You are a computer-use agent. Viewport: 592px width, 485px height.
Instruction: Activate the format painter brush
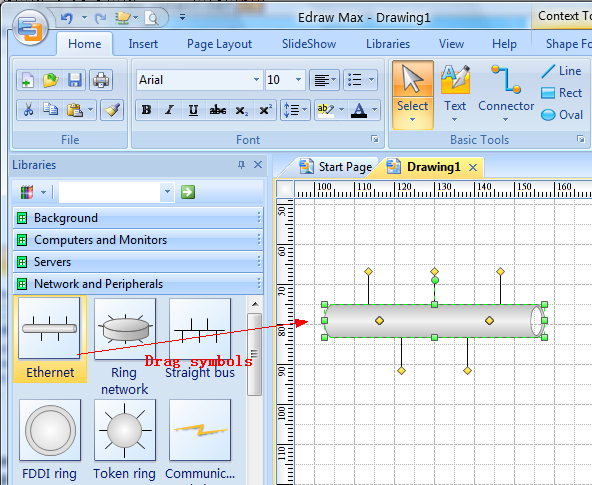(112, 110)
